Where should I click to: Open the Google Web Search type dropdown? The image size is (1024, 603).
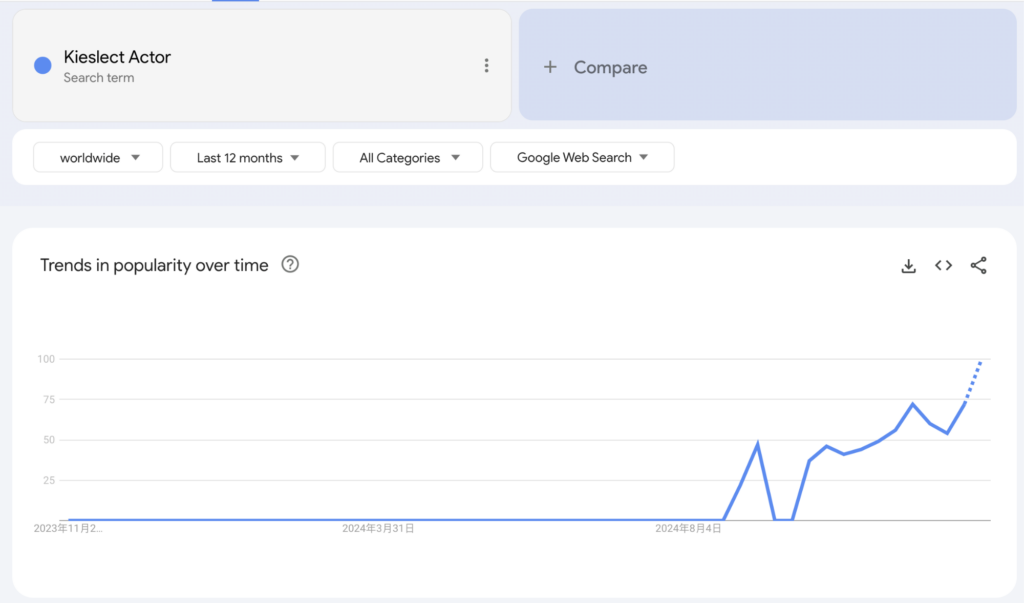582,157
